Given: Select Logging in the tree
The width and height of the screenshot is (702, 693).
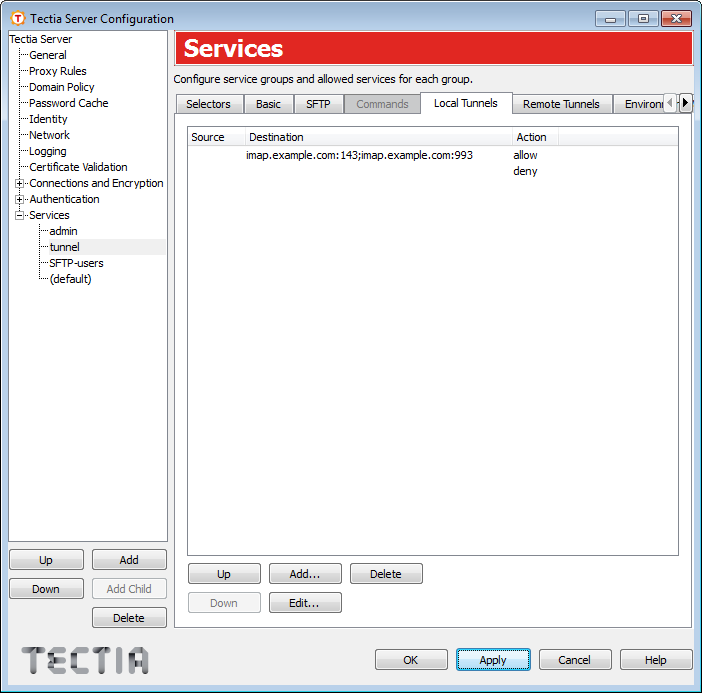Looking at the screenshot, I should click(x=48, y=151).
